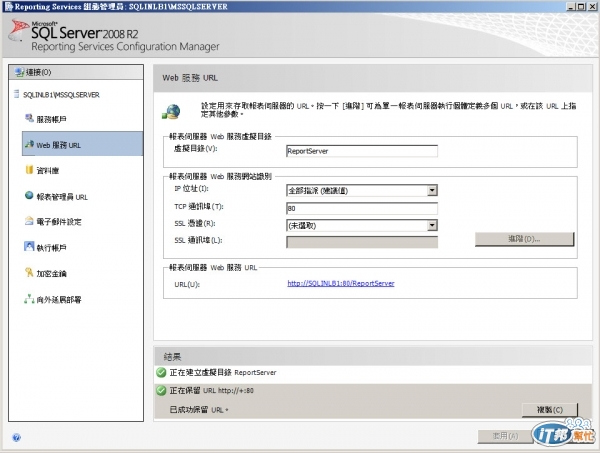Click the 進階(D)... advanced button
600x453 pixels.
[x=524, y=239]
